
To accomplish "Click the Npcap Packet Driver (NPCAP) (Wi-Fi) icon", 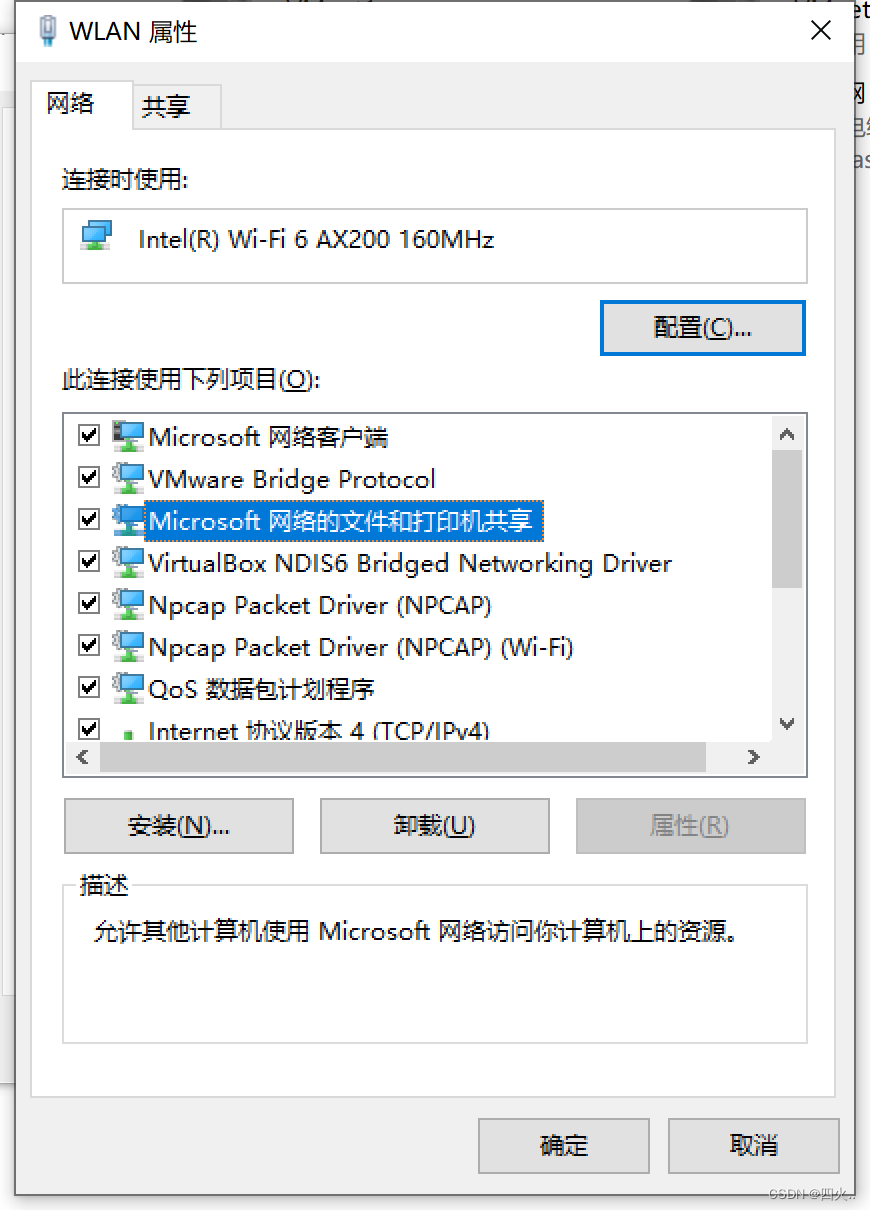I will 128,646.
